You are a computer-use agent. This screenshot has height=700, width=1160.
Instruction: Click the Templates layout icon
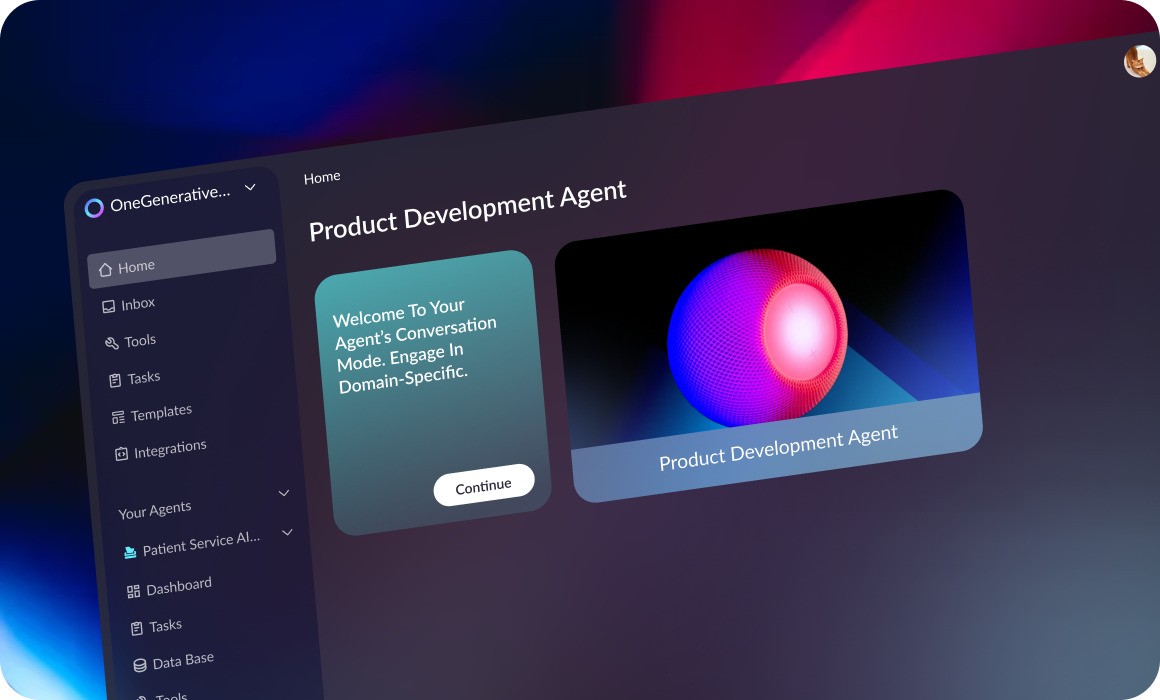118,417
